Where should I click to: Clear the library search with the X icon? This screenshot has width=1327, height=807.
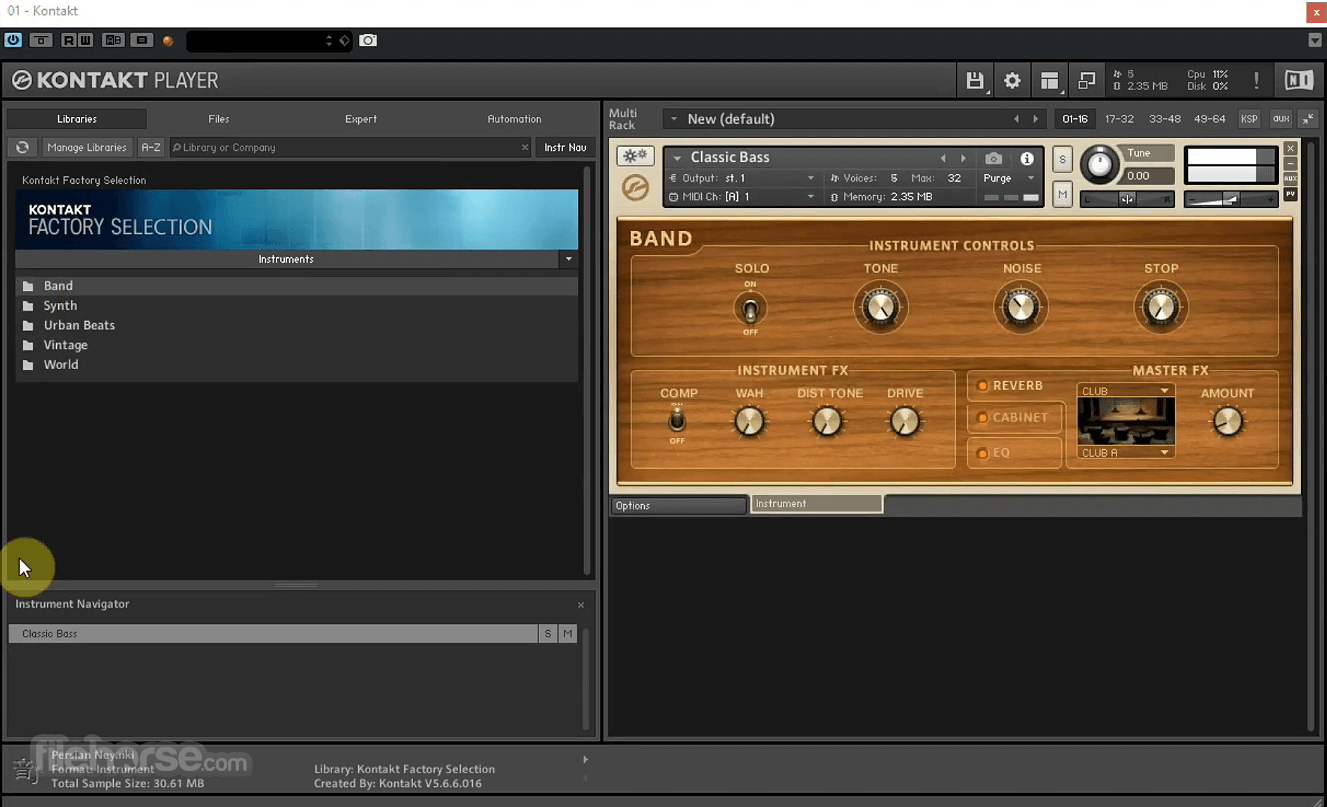pyautogui.click(x=525, y=147)
